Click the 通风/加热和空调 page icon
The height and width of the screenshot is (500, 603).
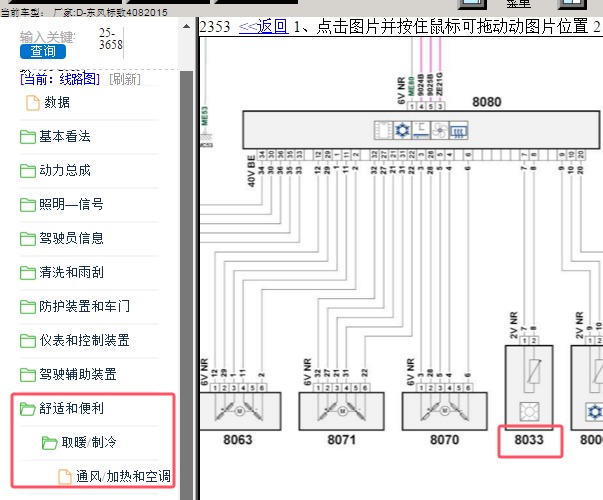click(x=65, y=477)
